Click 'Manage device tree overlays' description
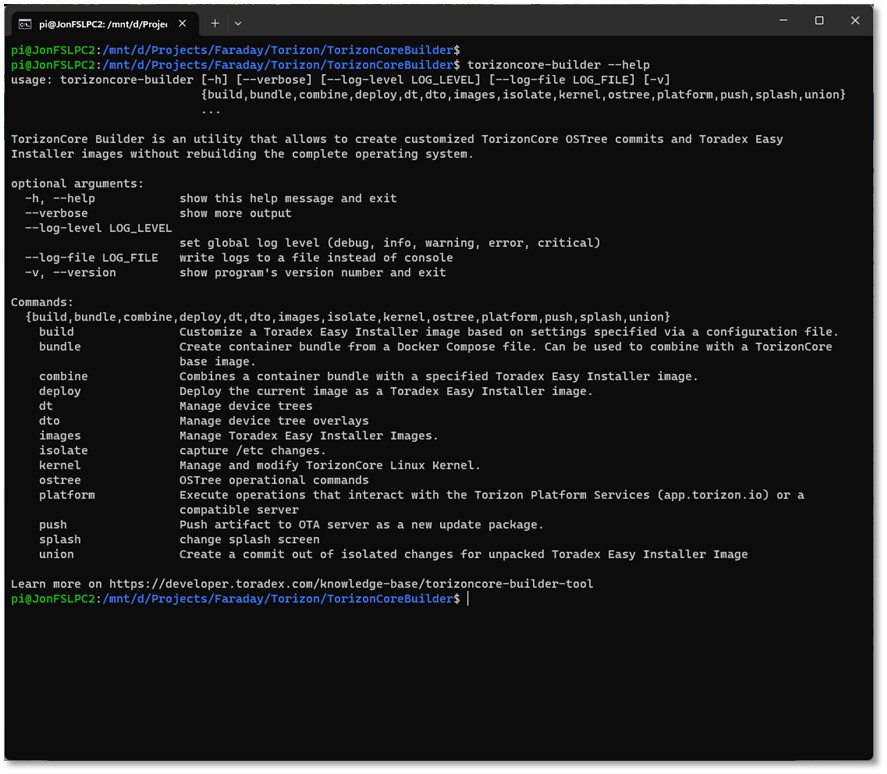Image resolution: width=887 pixels, height=774 pixels. [x=274, y=421]
